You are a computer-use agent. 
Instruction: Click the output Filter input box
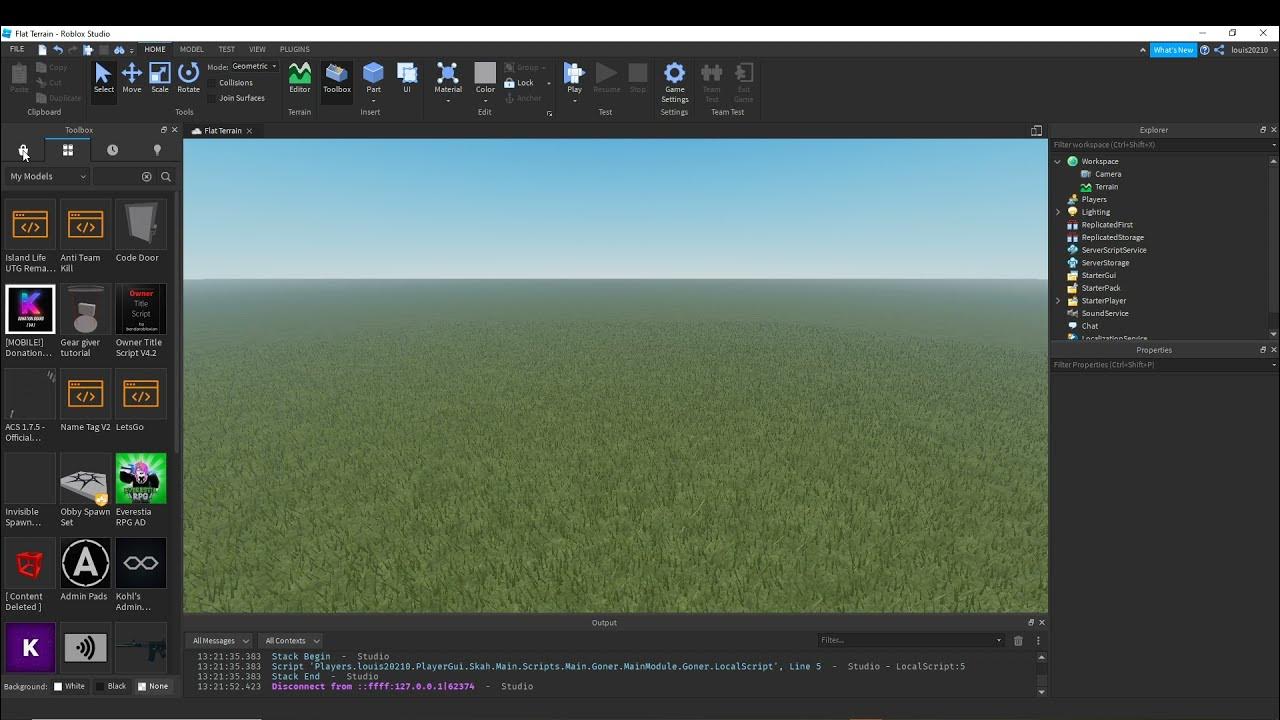pos(910,640)
